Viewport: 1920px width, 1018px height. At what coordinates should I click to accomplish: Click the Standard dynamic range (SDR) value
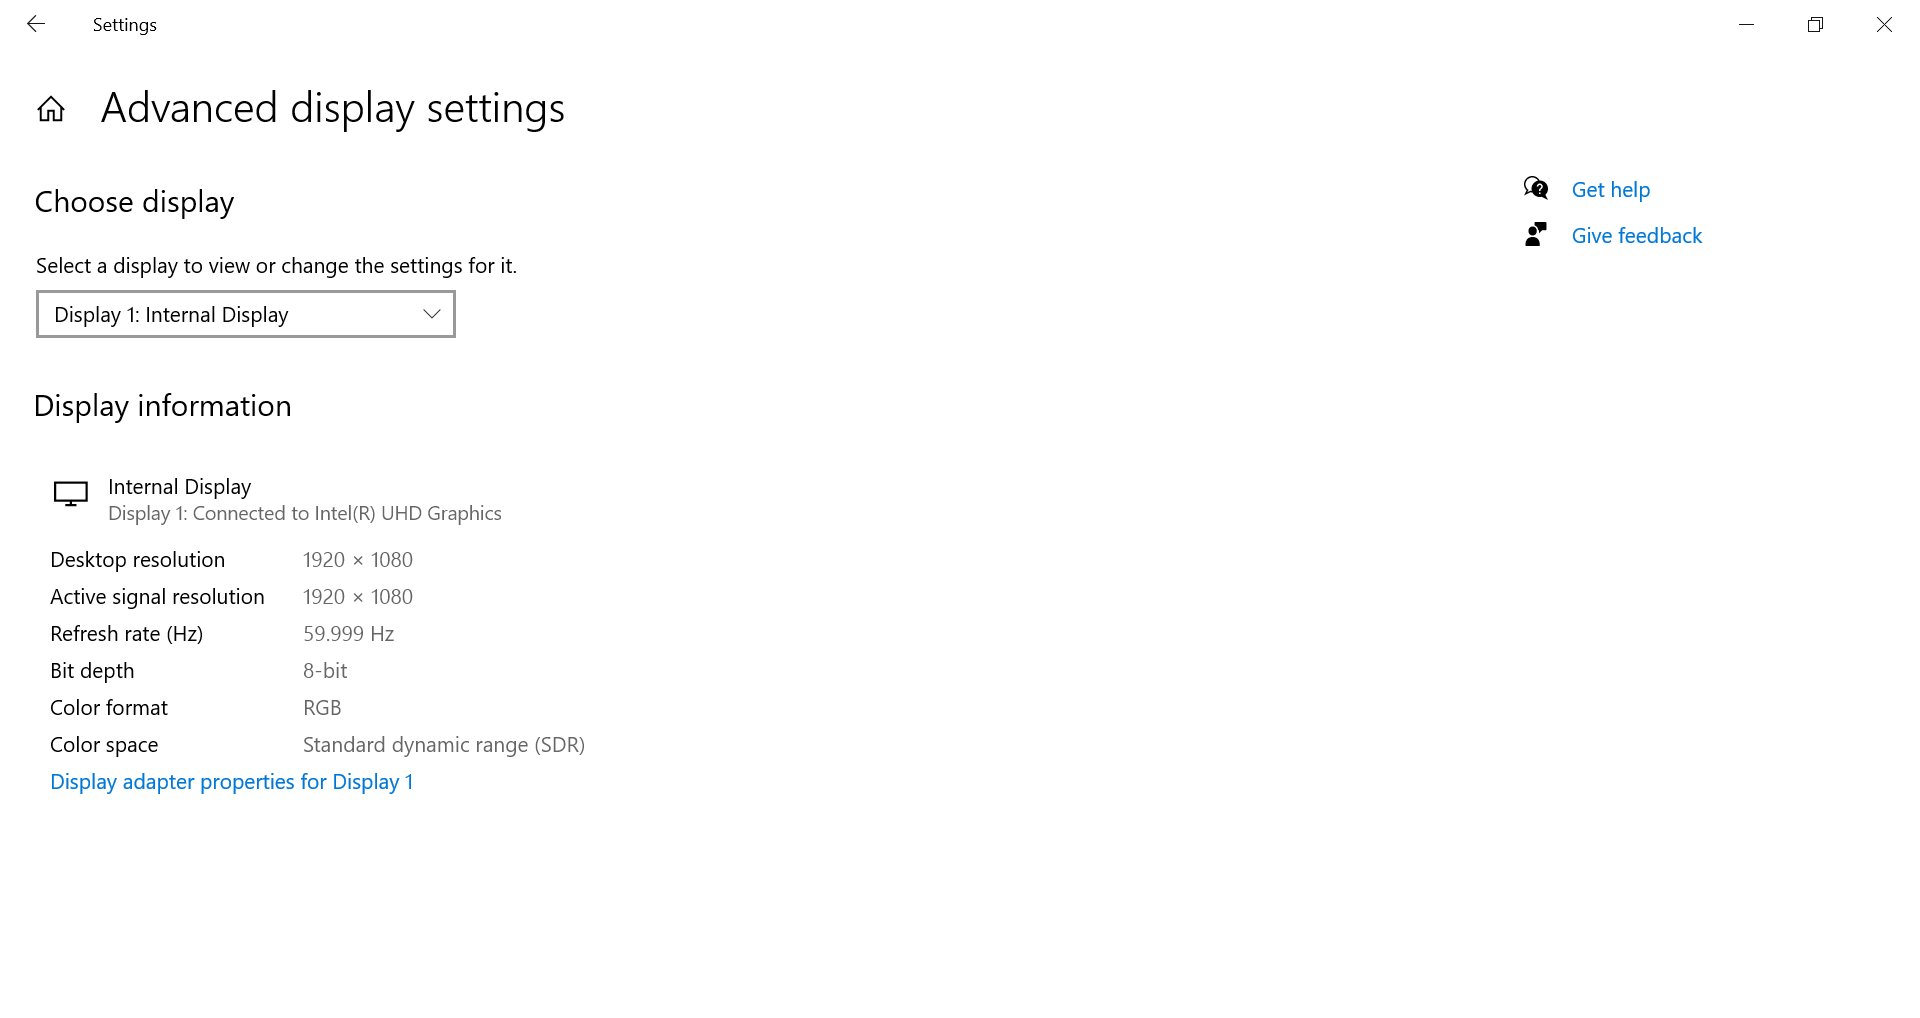pyautogui.click(x=444, y=745)
